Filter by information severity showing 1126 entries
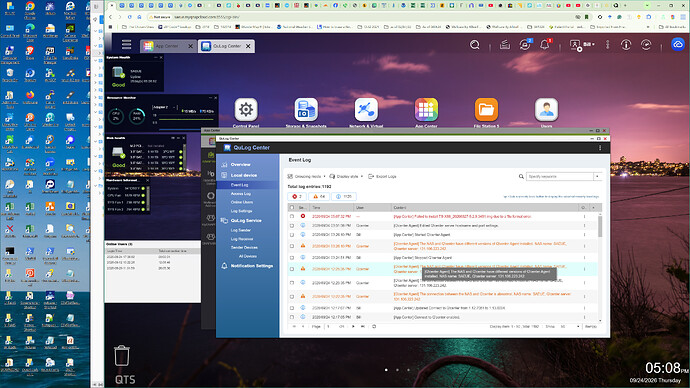This screenshot has width=690, height=388. pyautogui.click(x=344, y=197)
